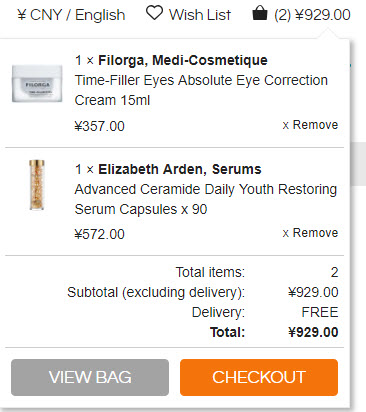Click the VIEW BAG button

(x=90, y=377)
